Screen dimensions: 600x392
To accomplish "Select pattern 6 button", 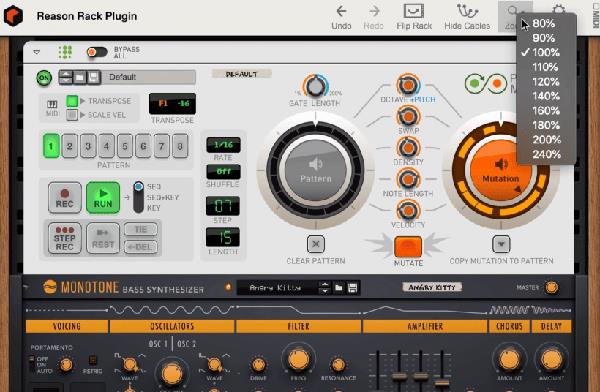I will [143, 146].
